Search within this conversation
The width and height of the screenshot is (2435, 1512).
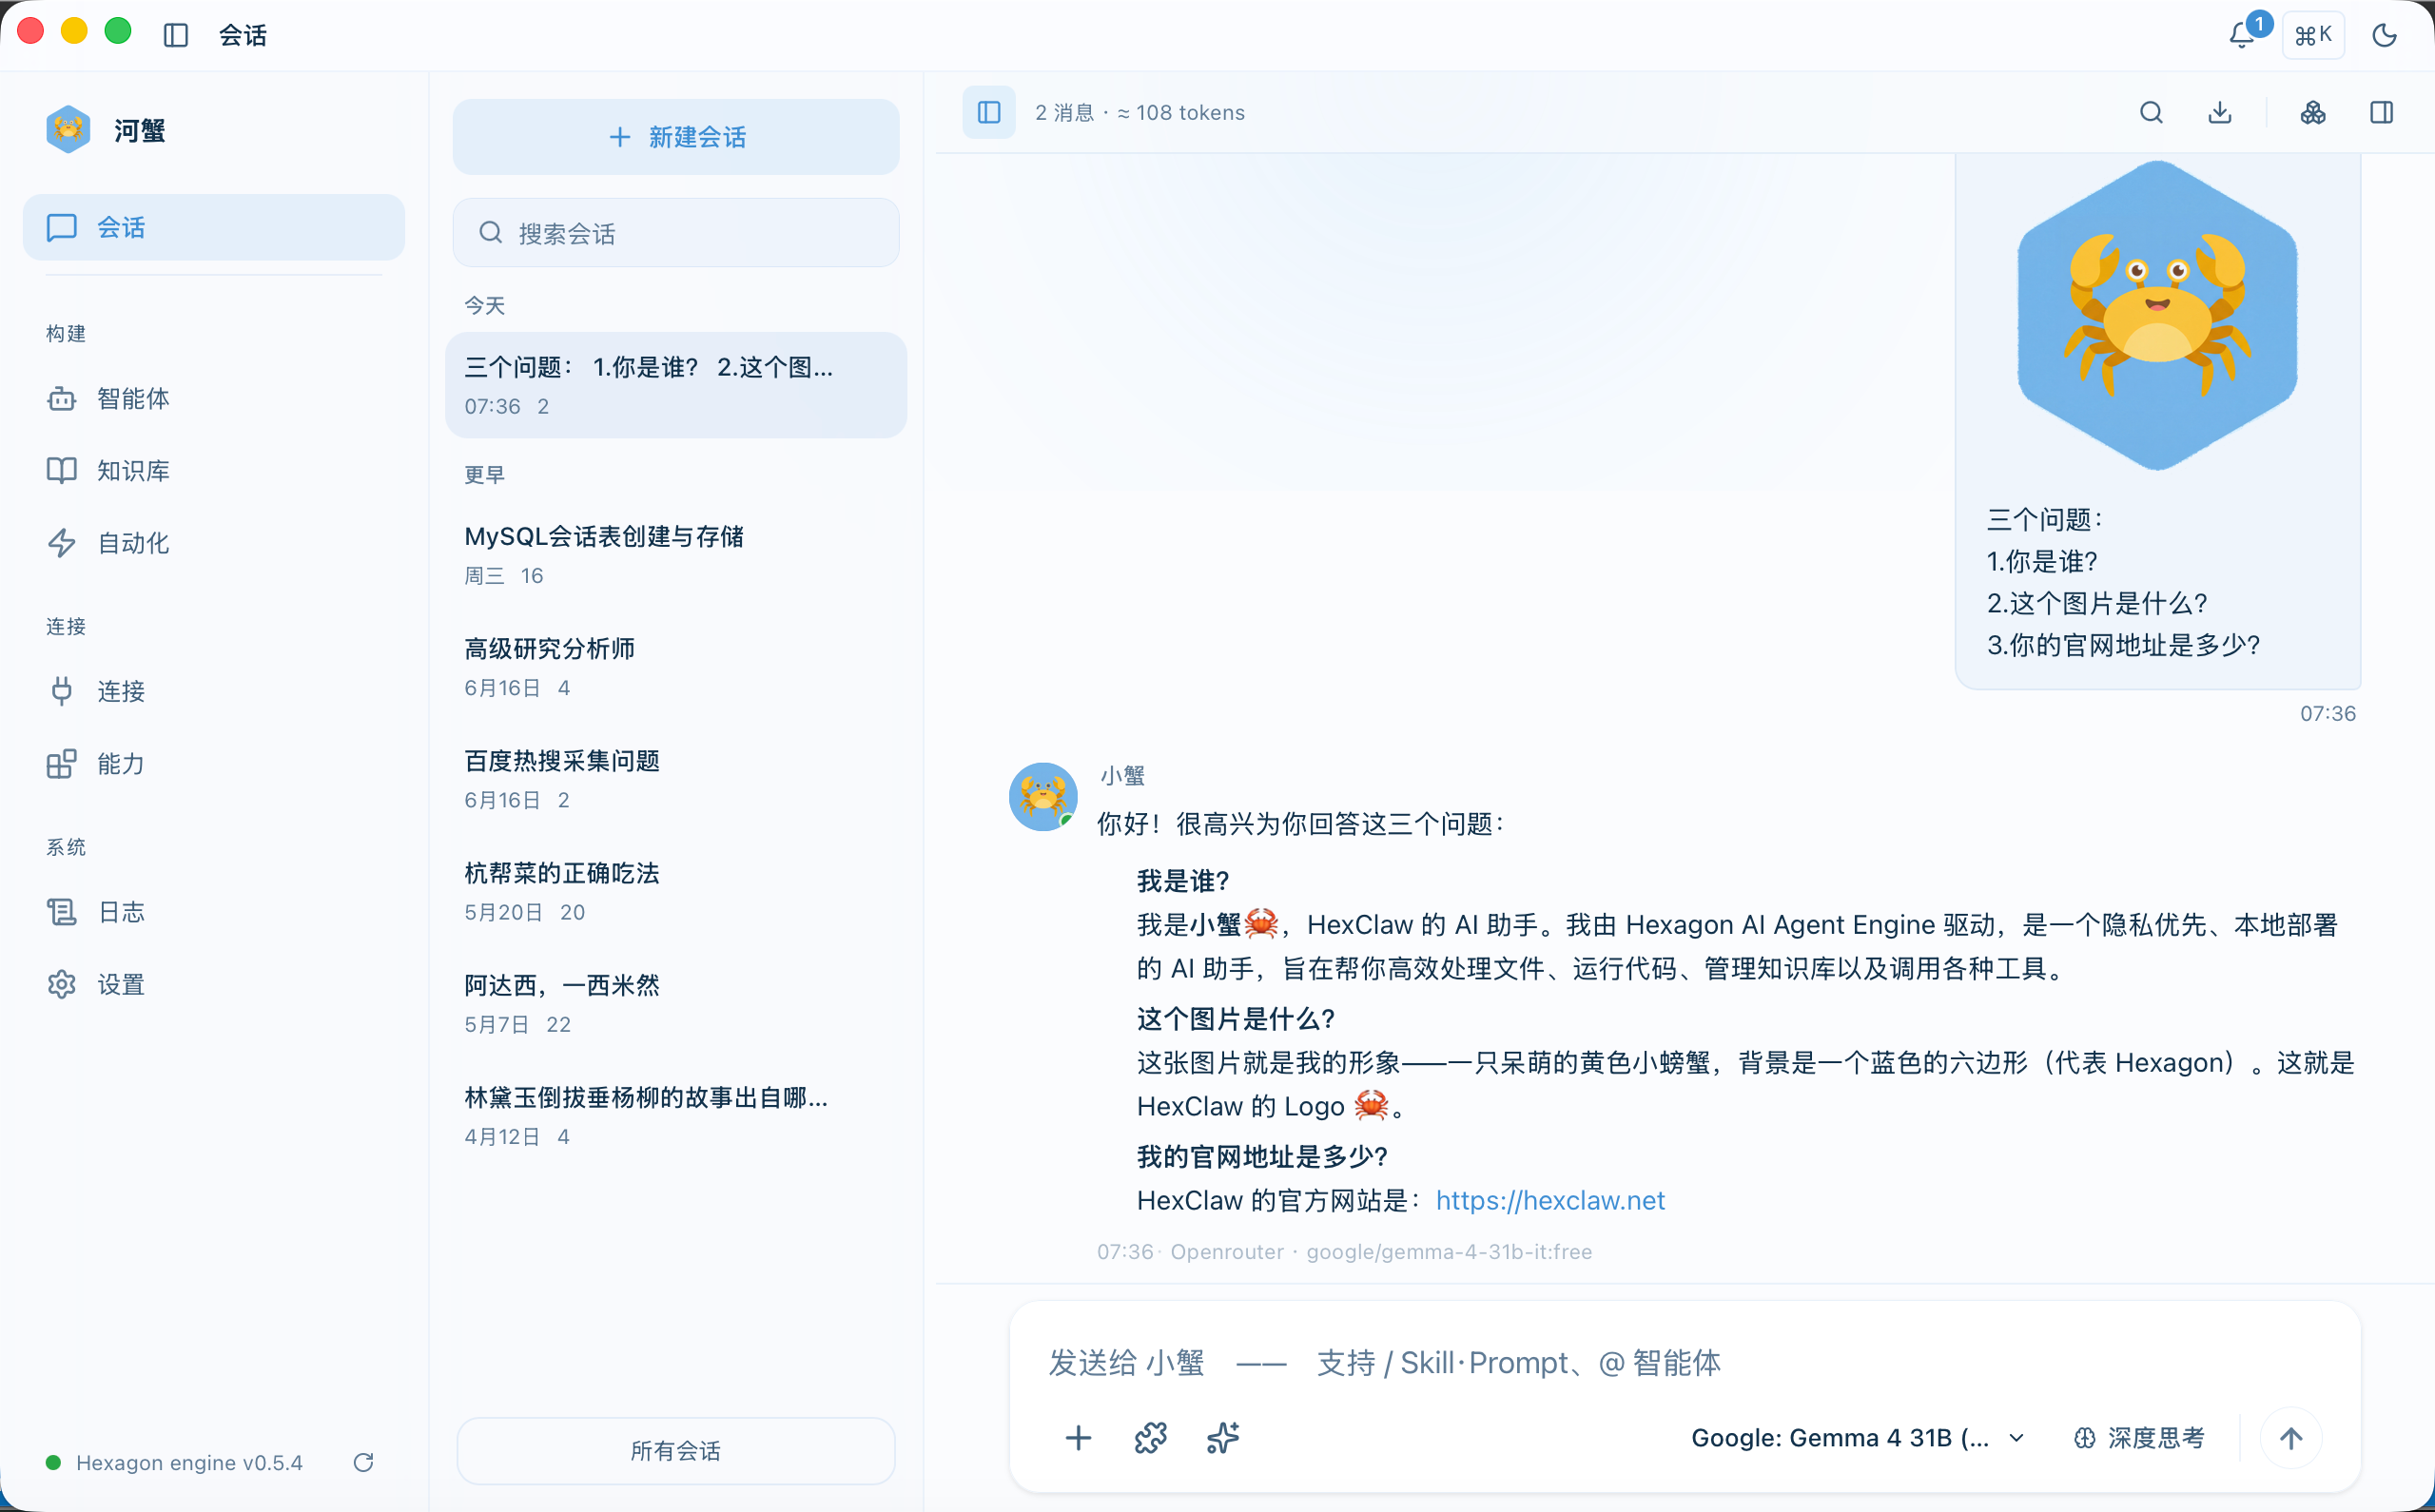point(2151,112)
